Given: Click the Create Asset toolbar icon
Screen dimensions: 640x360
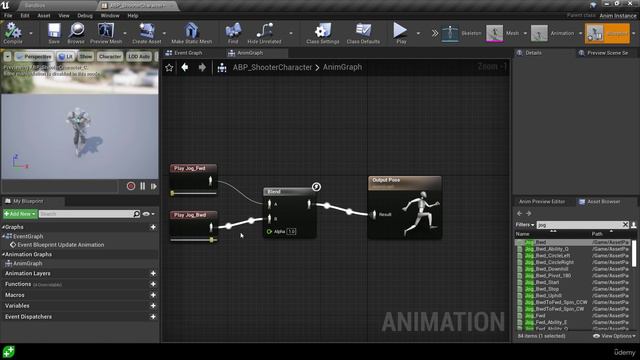Looking at the screenshot, I should tap(147, 33).
